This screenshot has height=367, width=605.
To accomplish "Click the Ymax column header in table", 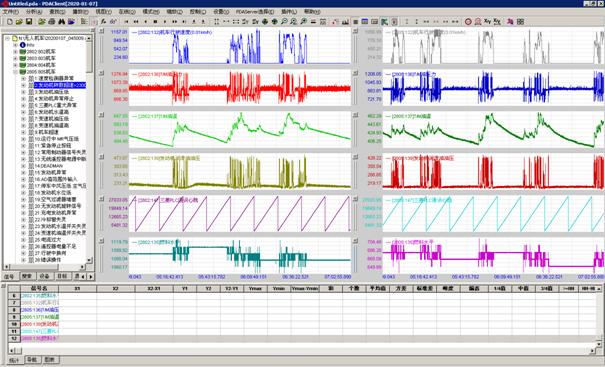I will click(x=255, y=288).
